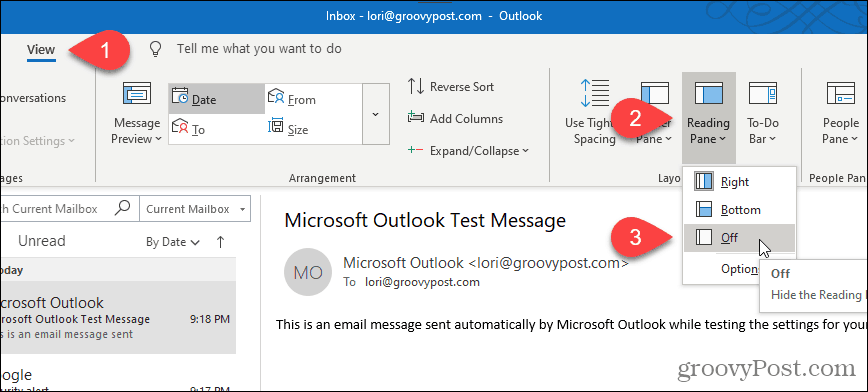Click the Conversations option in the ribbon
This screenshot has height=392, width=868.
33,98
